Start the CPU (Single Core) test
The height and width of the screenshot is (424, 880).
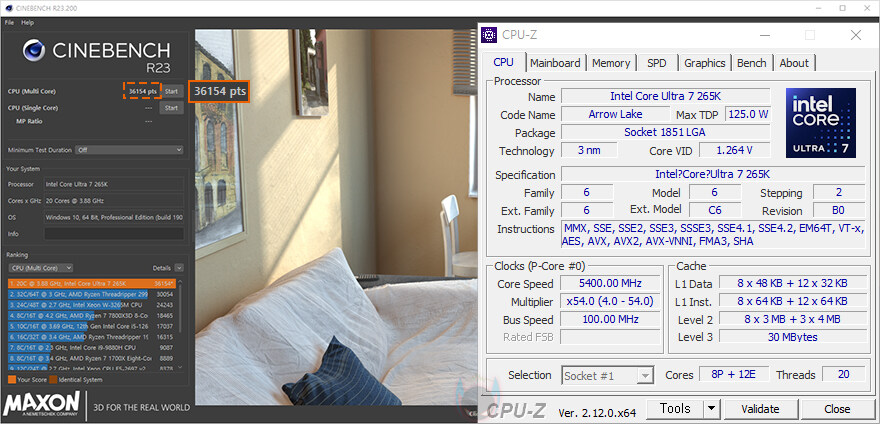click(x=171, y=108)
